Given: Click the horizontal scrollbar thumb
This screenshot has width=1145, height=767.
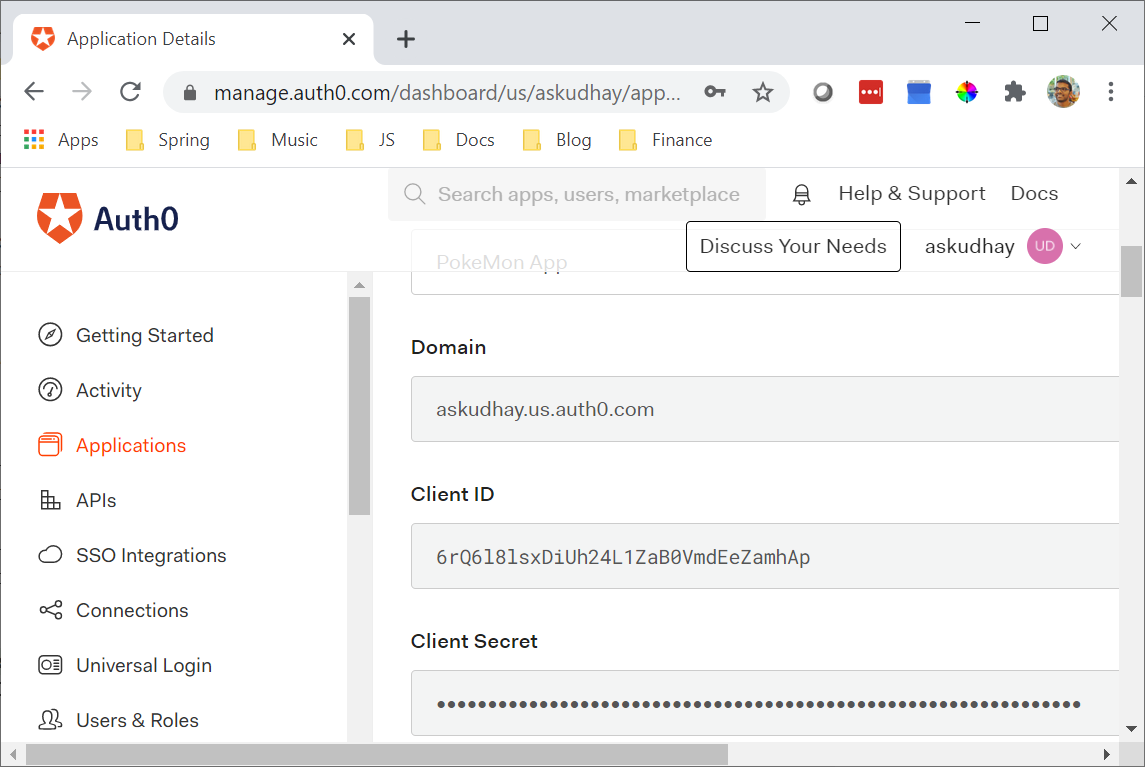Looking at the screenshot, I should coord(377,754).
